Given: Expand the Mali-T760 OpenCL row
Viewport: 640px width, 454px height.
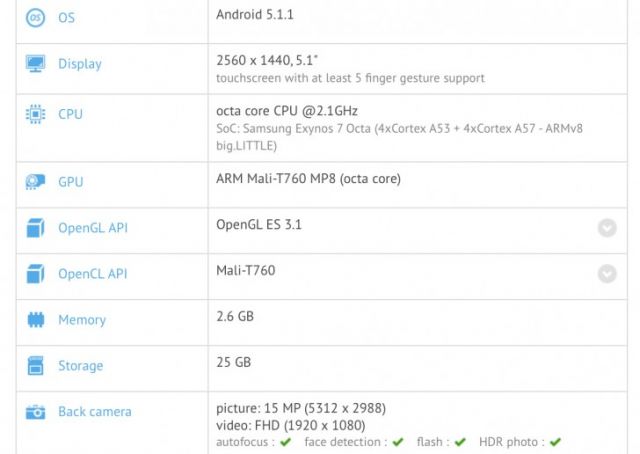Looking at the screenshot, I should click(x=607, y=274).
